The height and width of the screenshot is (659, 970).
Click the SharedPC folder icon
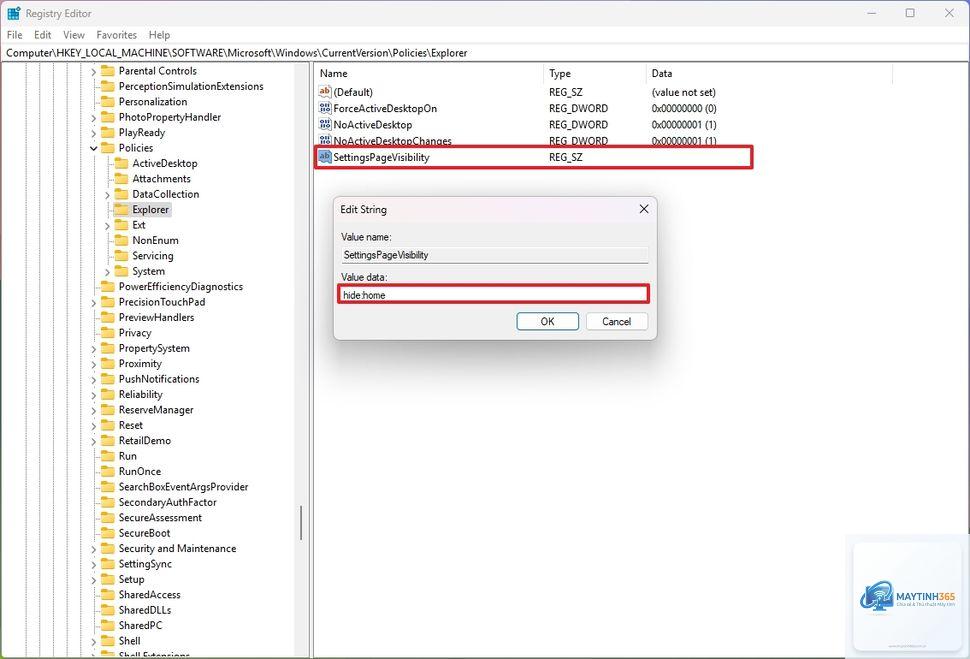point(108,625)
